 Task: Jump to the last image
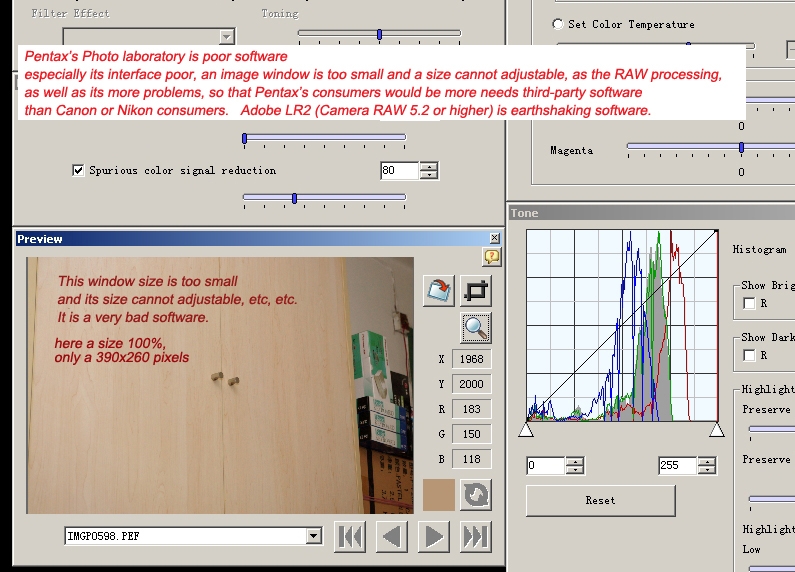coord(476,537)
